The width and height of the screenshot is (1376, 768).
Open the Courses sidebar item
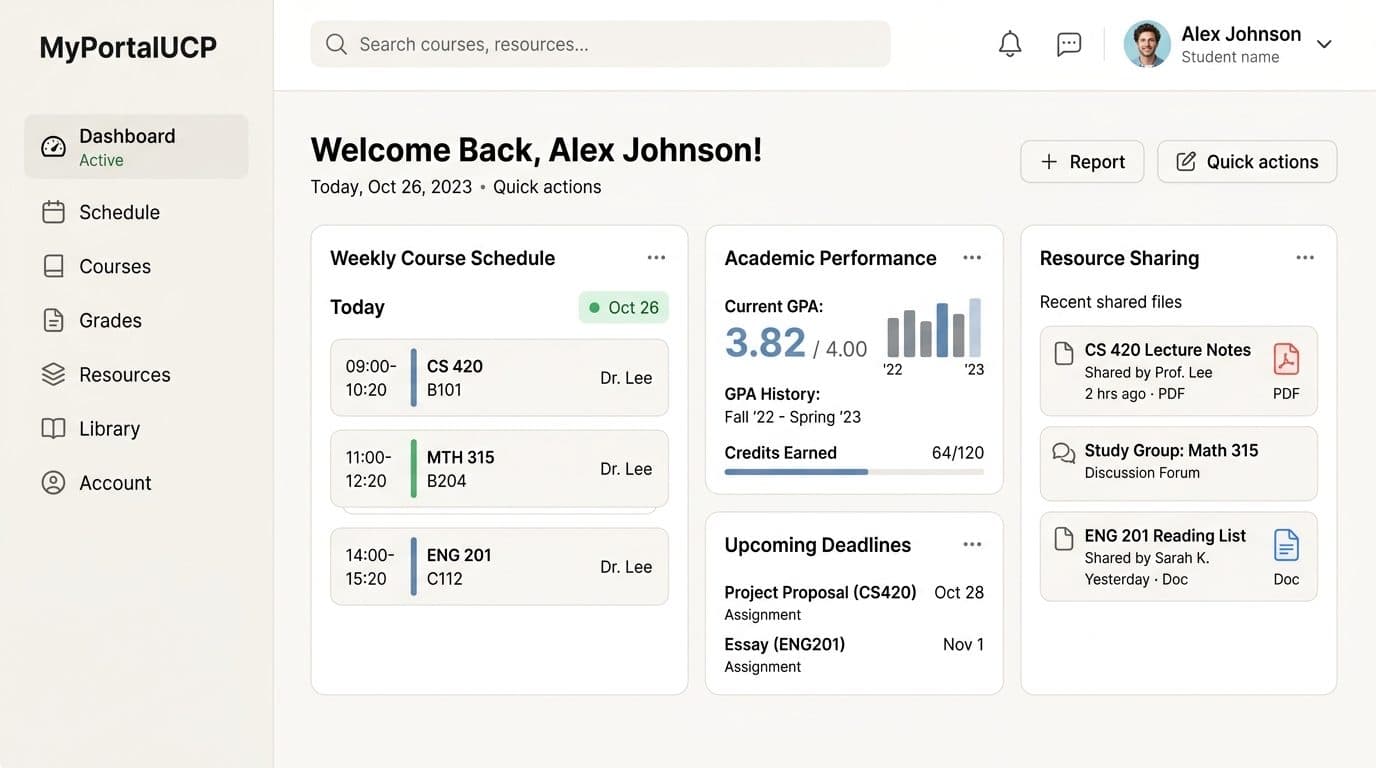136,266
